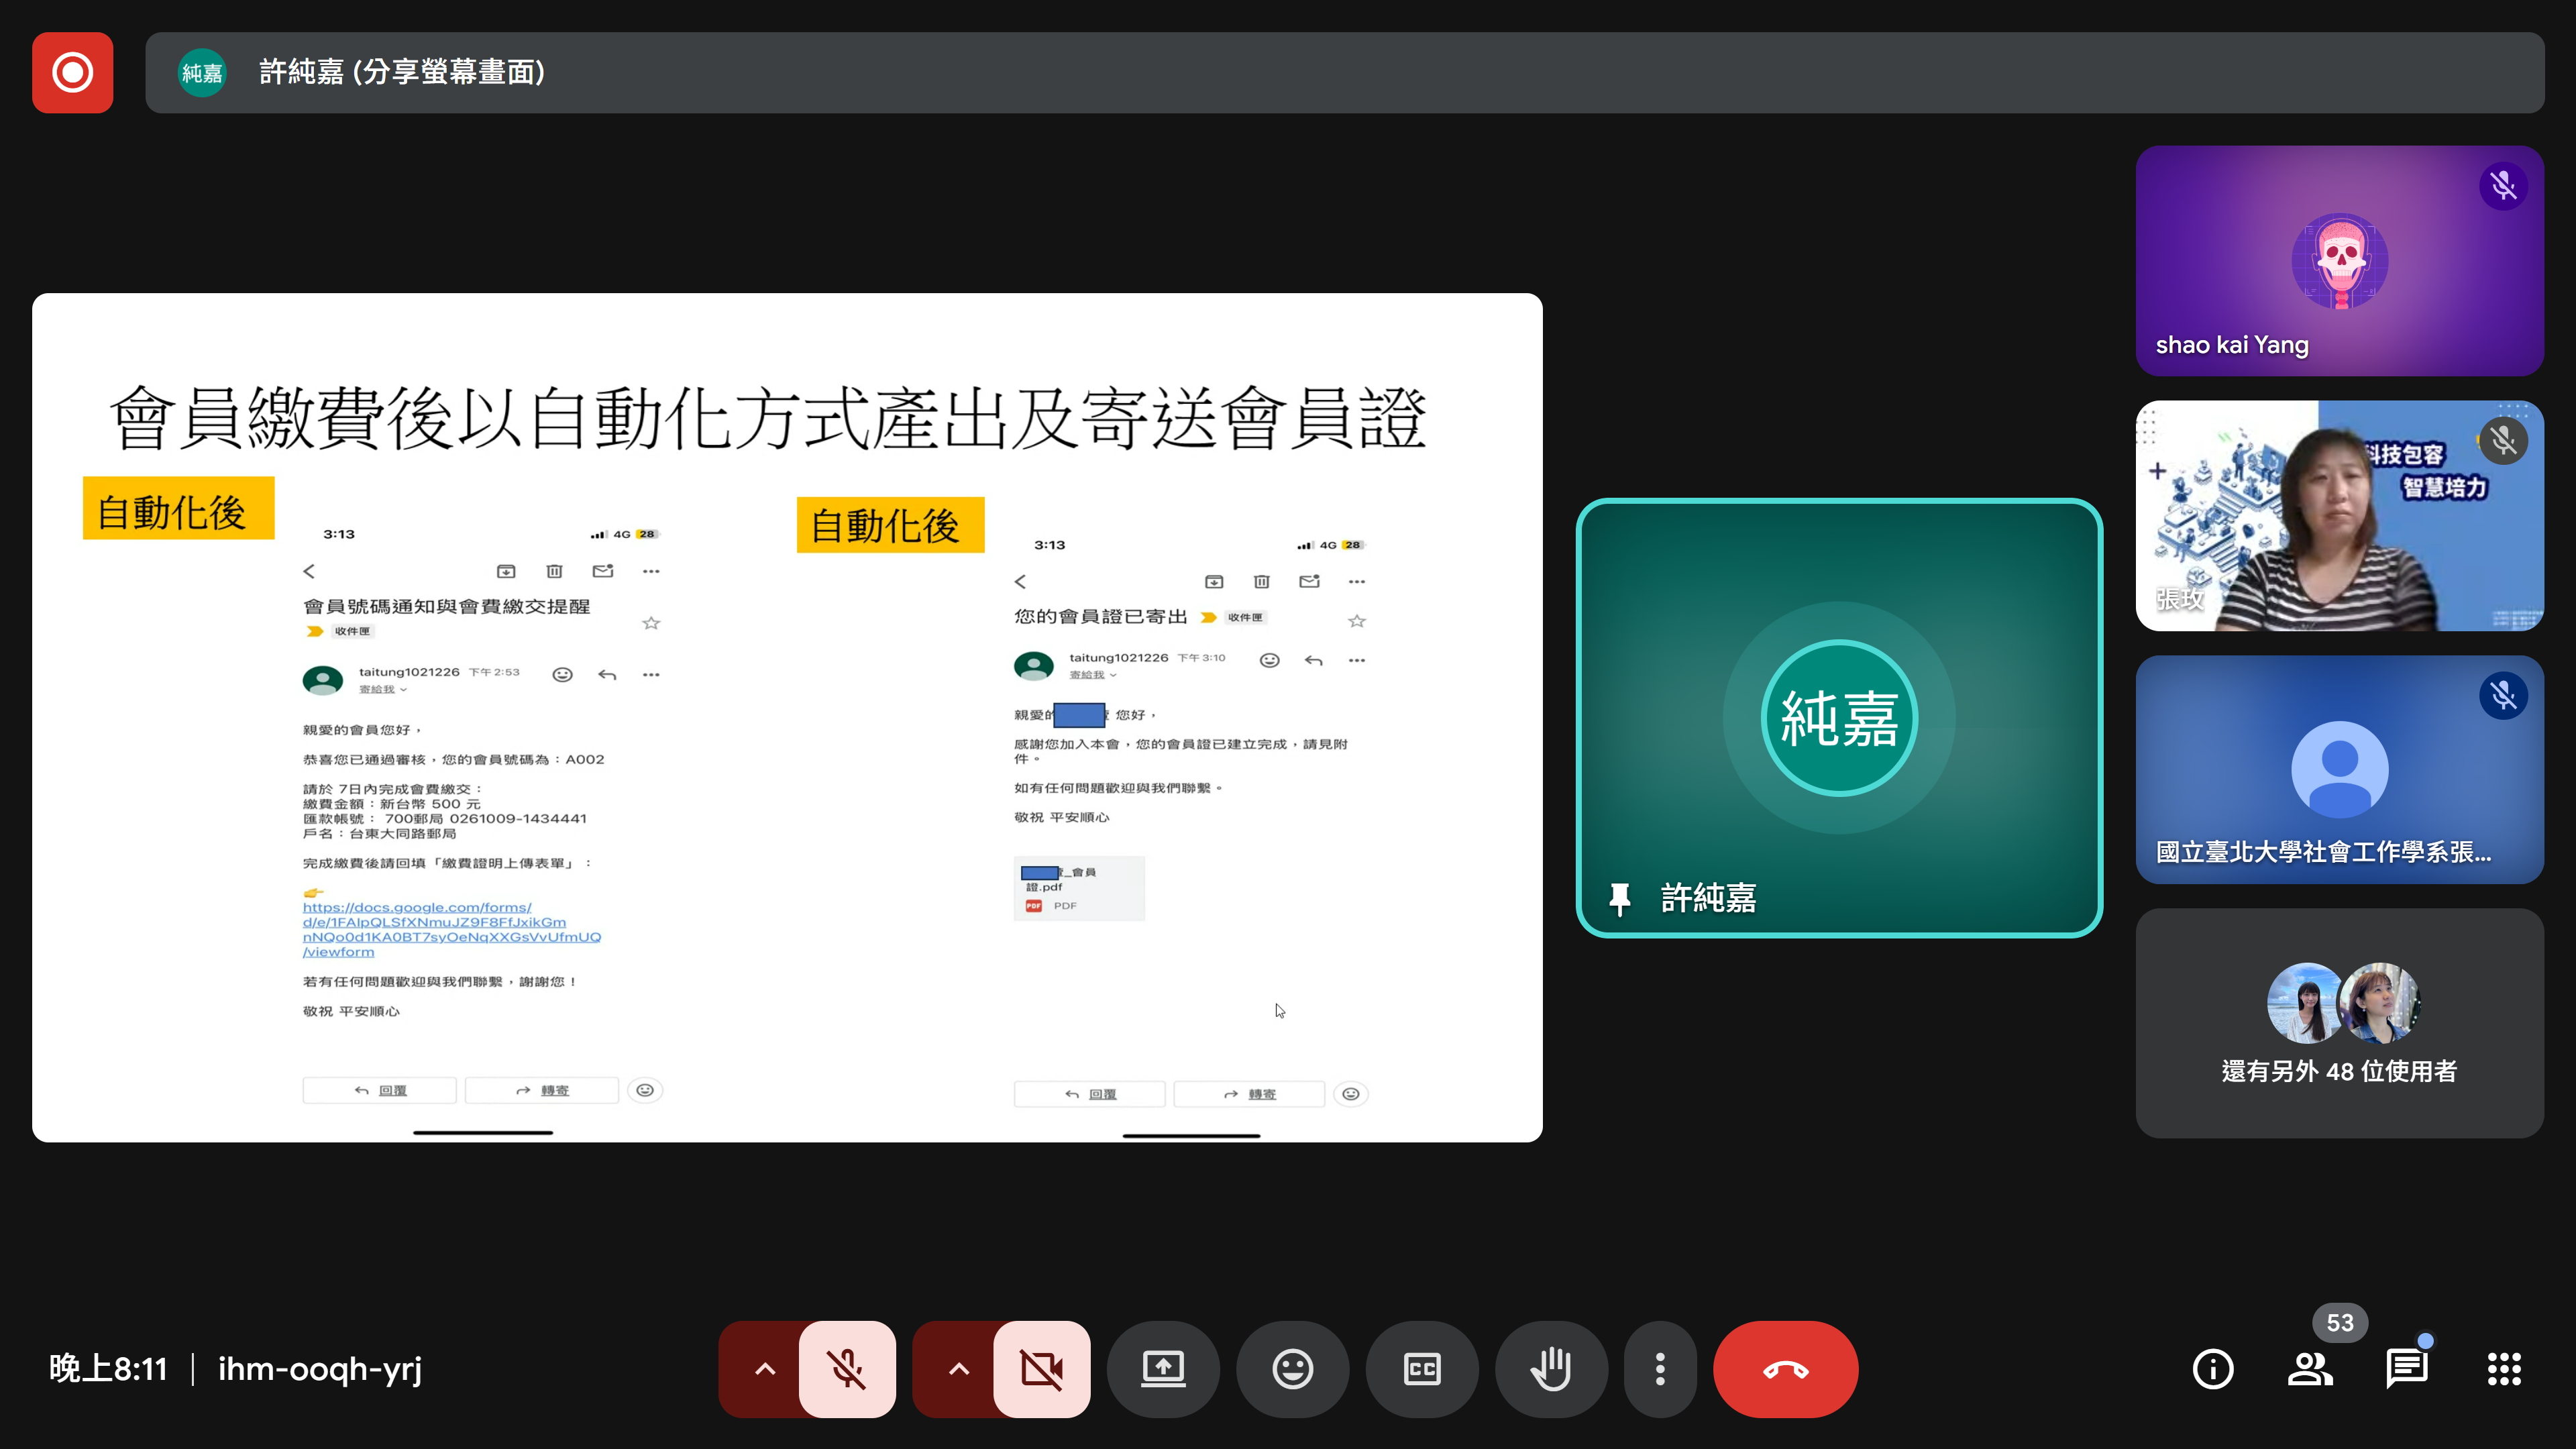This screenshot has width=2576, height=1449.
Task: Click the red recording indicator icon
Action: point(72,72)
